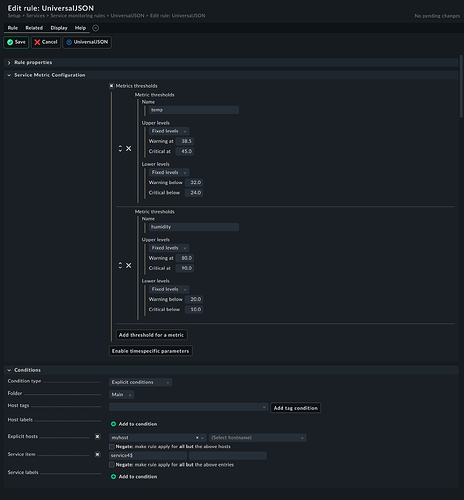Click Services in the breadcrumb
The height and width of the screenshot is (500, 464).
click(35, 16)
